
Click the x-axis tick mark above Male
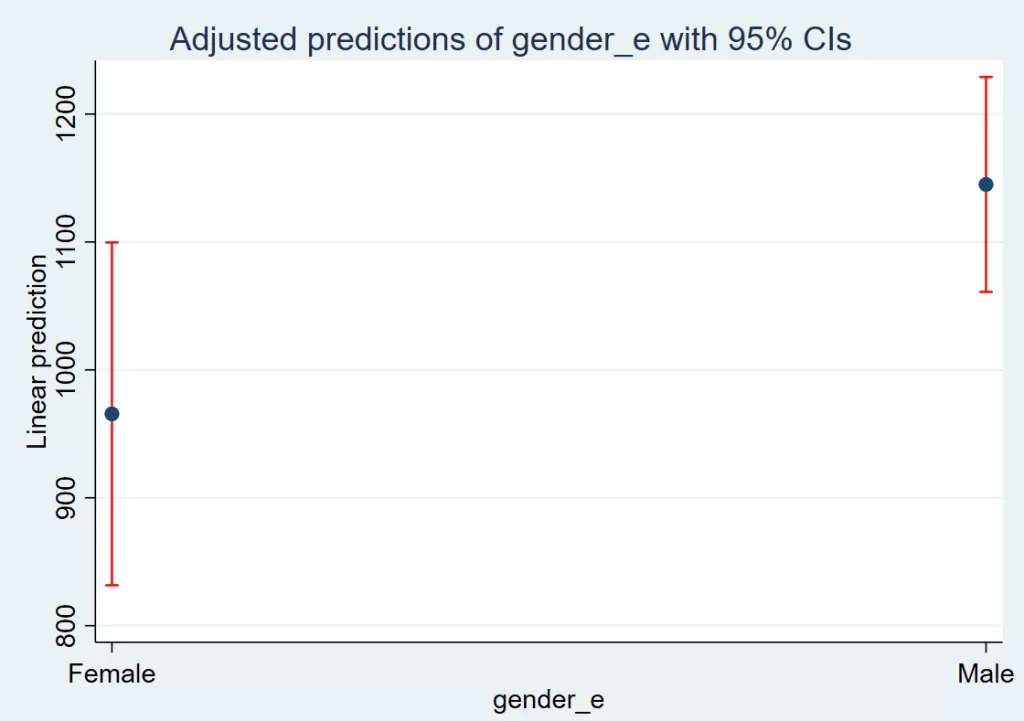[986, 647]
